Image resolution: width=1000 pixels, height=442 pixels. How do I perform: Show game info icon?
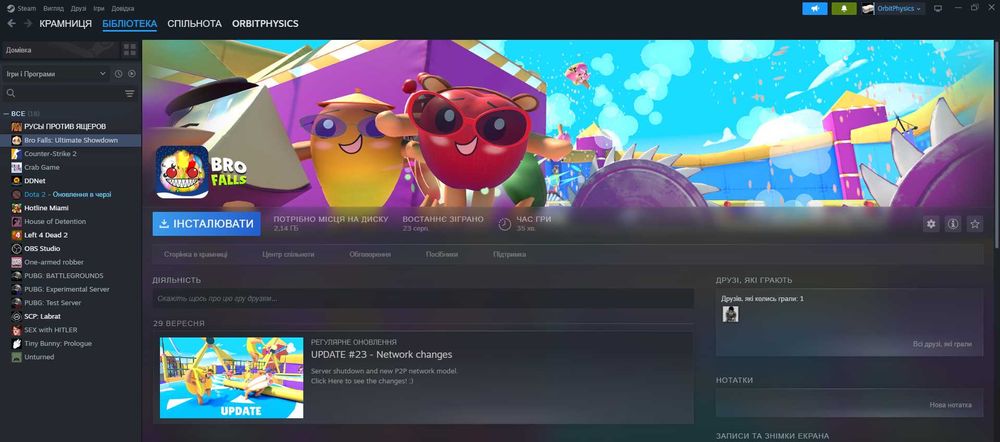tap(953, 224)
